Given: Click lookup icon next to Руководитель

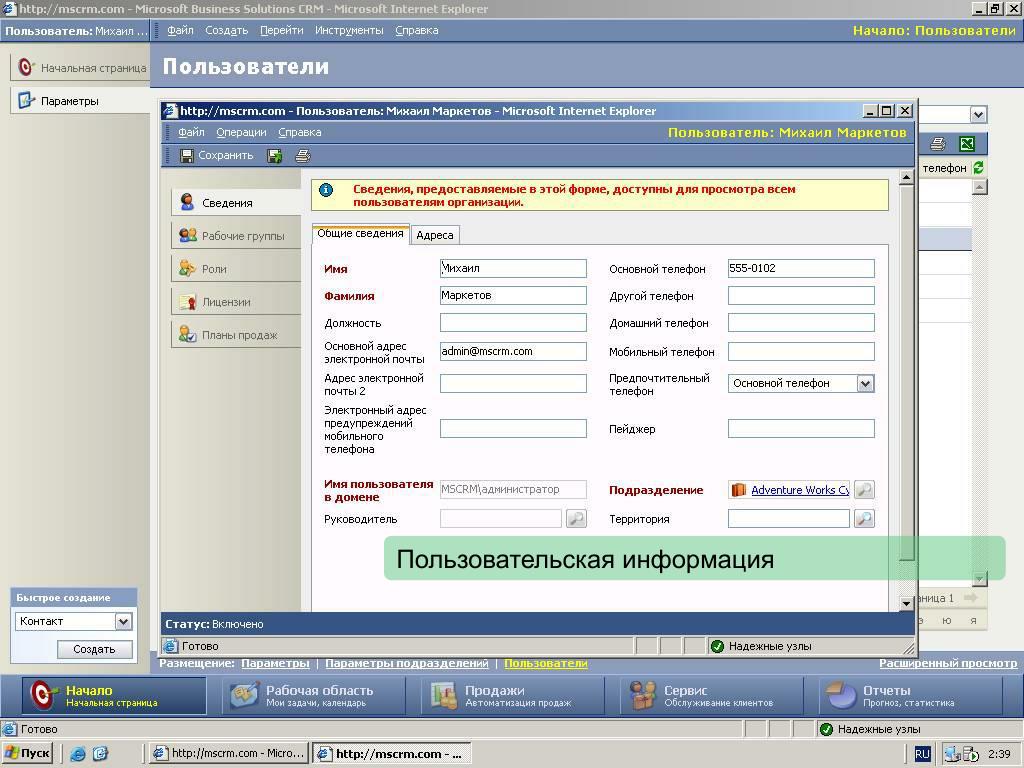Looking at the screenshot, I should pyautogui.click(x=576, y=519).
